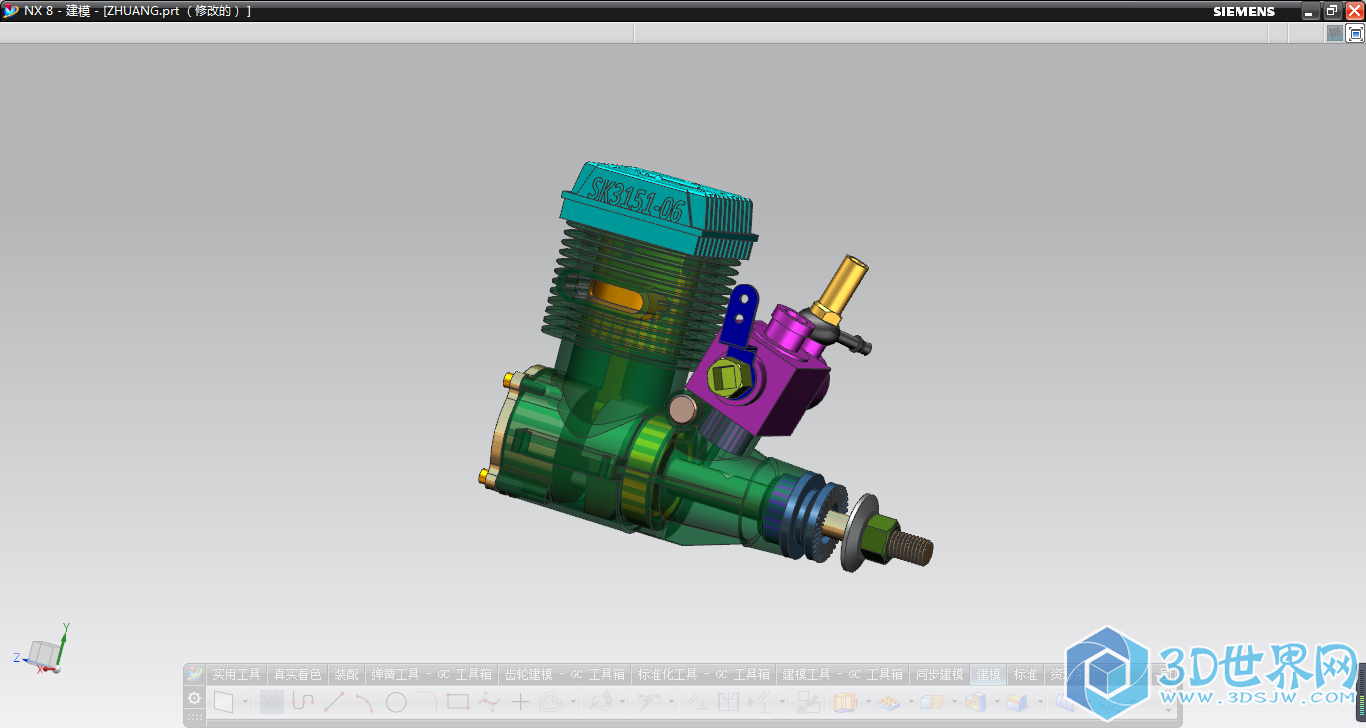This screenshot has height=728, width=1366.
Task: Expand the Inferred Dimensions dropdown arrow
Action: click(671, 701)
